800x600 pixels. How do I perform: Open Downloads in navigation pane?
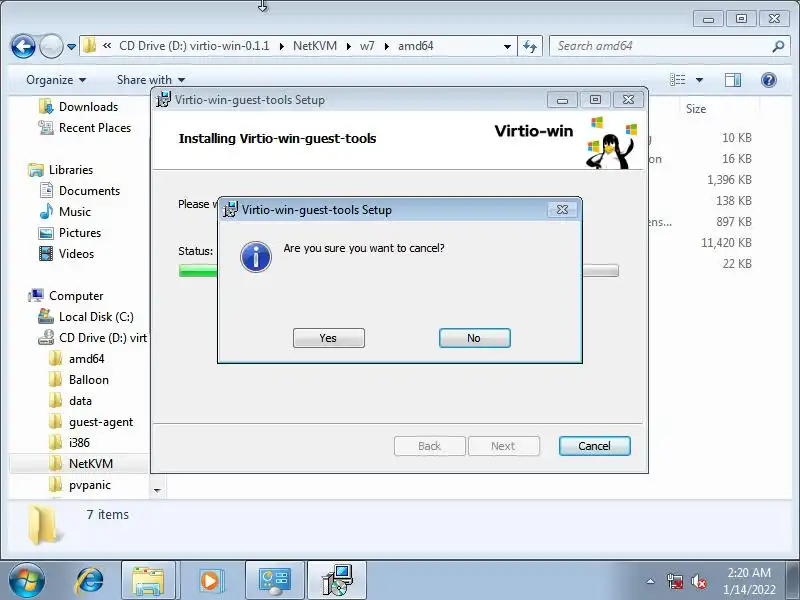coord(88,107)
